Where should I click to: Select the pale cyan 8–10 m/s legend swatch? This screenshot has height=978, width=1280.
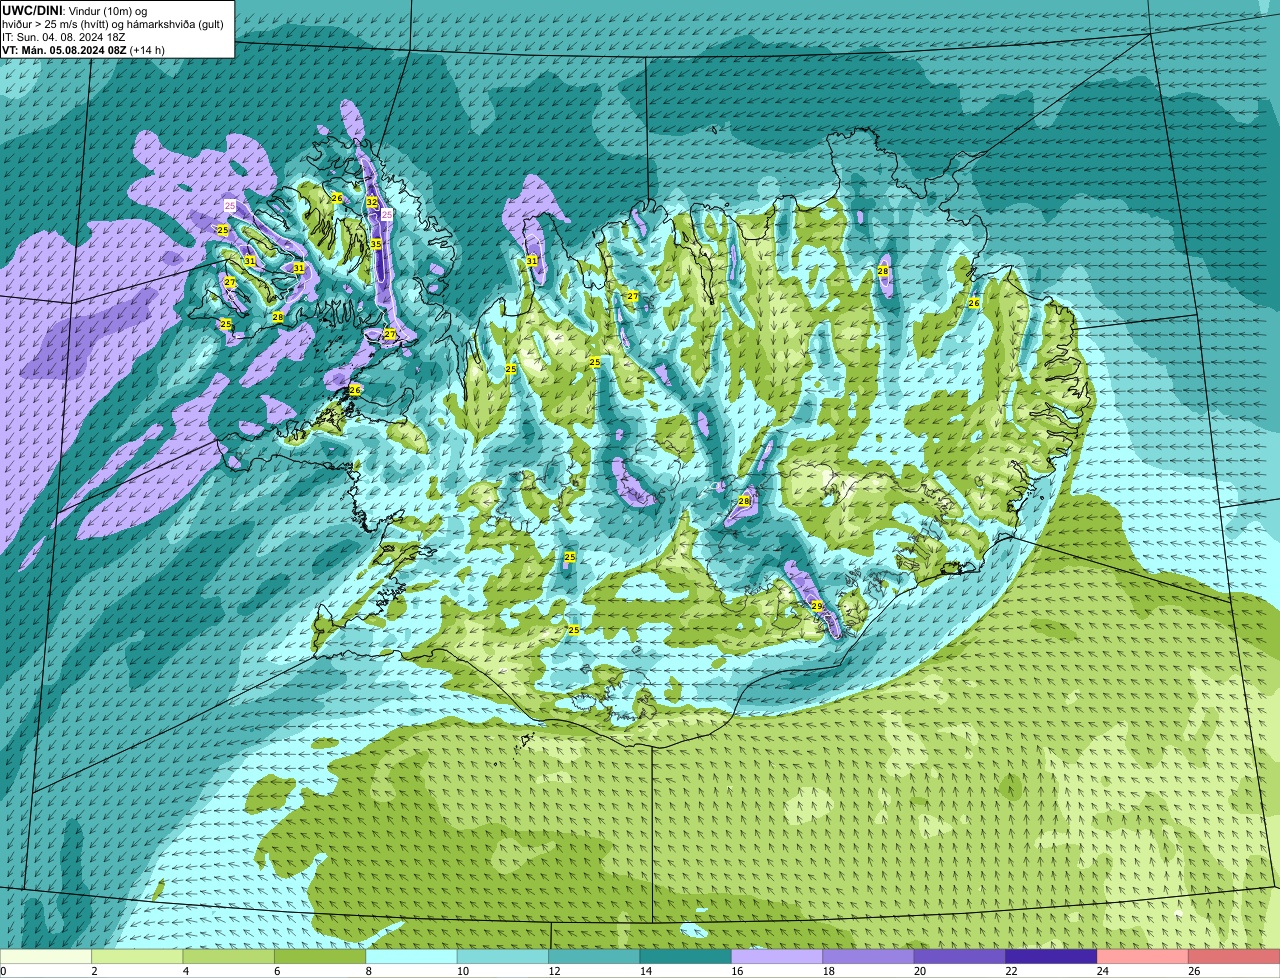(412, 956)
